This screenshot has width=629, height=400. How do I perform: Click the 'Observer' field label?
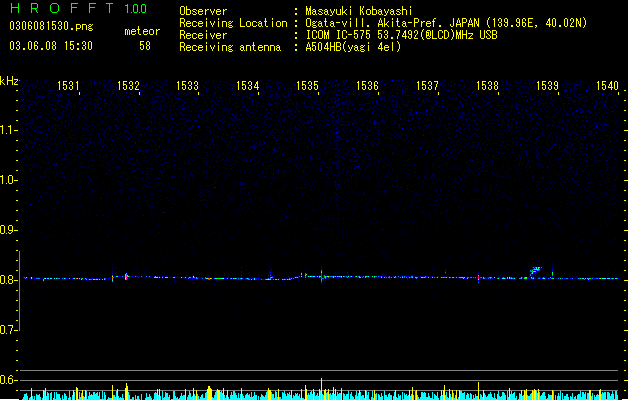203,11
